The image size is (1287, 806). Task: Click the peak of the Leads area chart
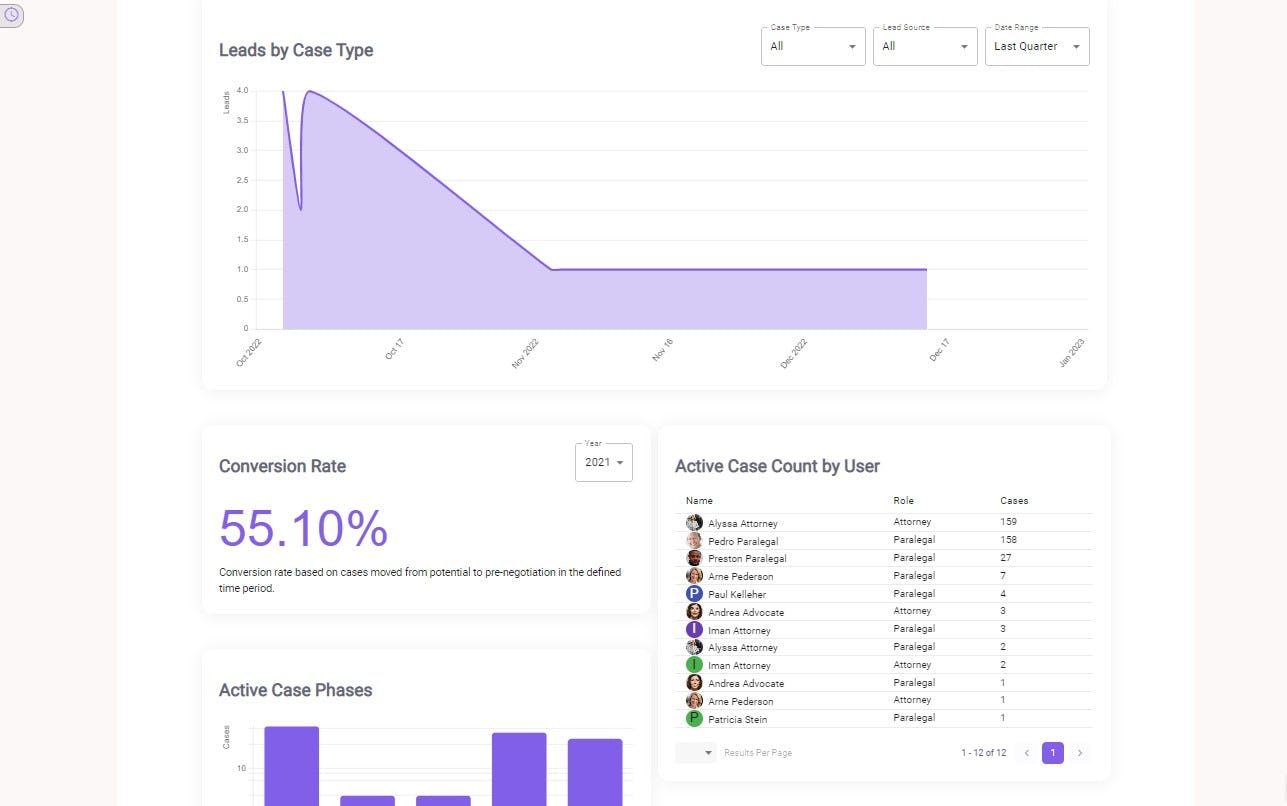click(x=312, y=93)
